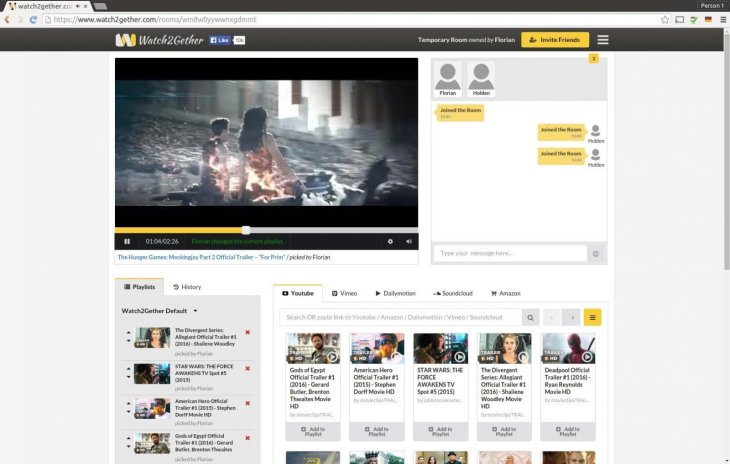730x464 pixels.
Task: Open The Hunger Games Mockingjay title link
Action: click(x=201, y=257)
